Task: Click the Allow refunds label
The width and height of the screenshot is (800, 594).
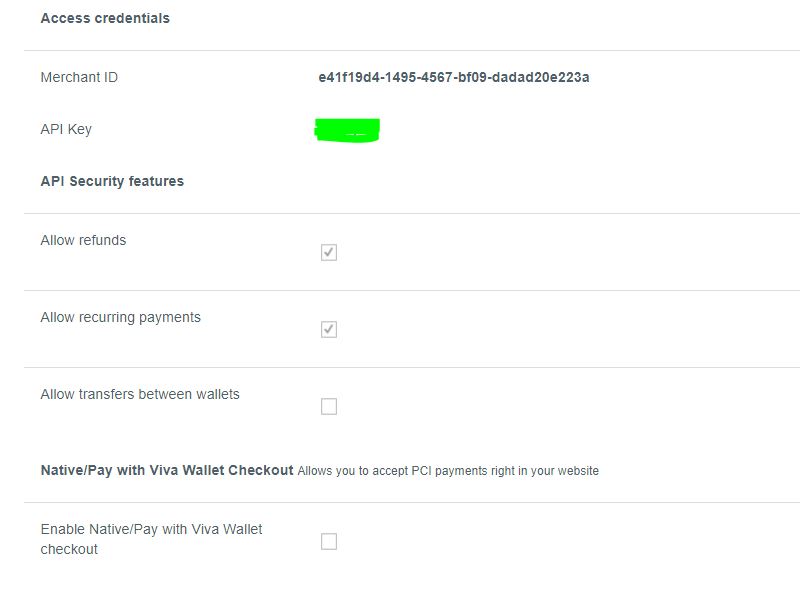Action: point(81,239)
